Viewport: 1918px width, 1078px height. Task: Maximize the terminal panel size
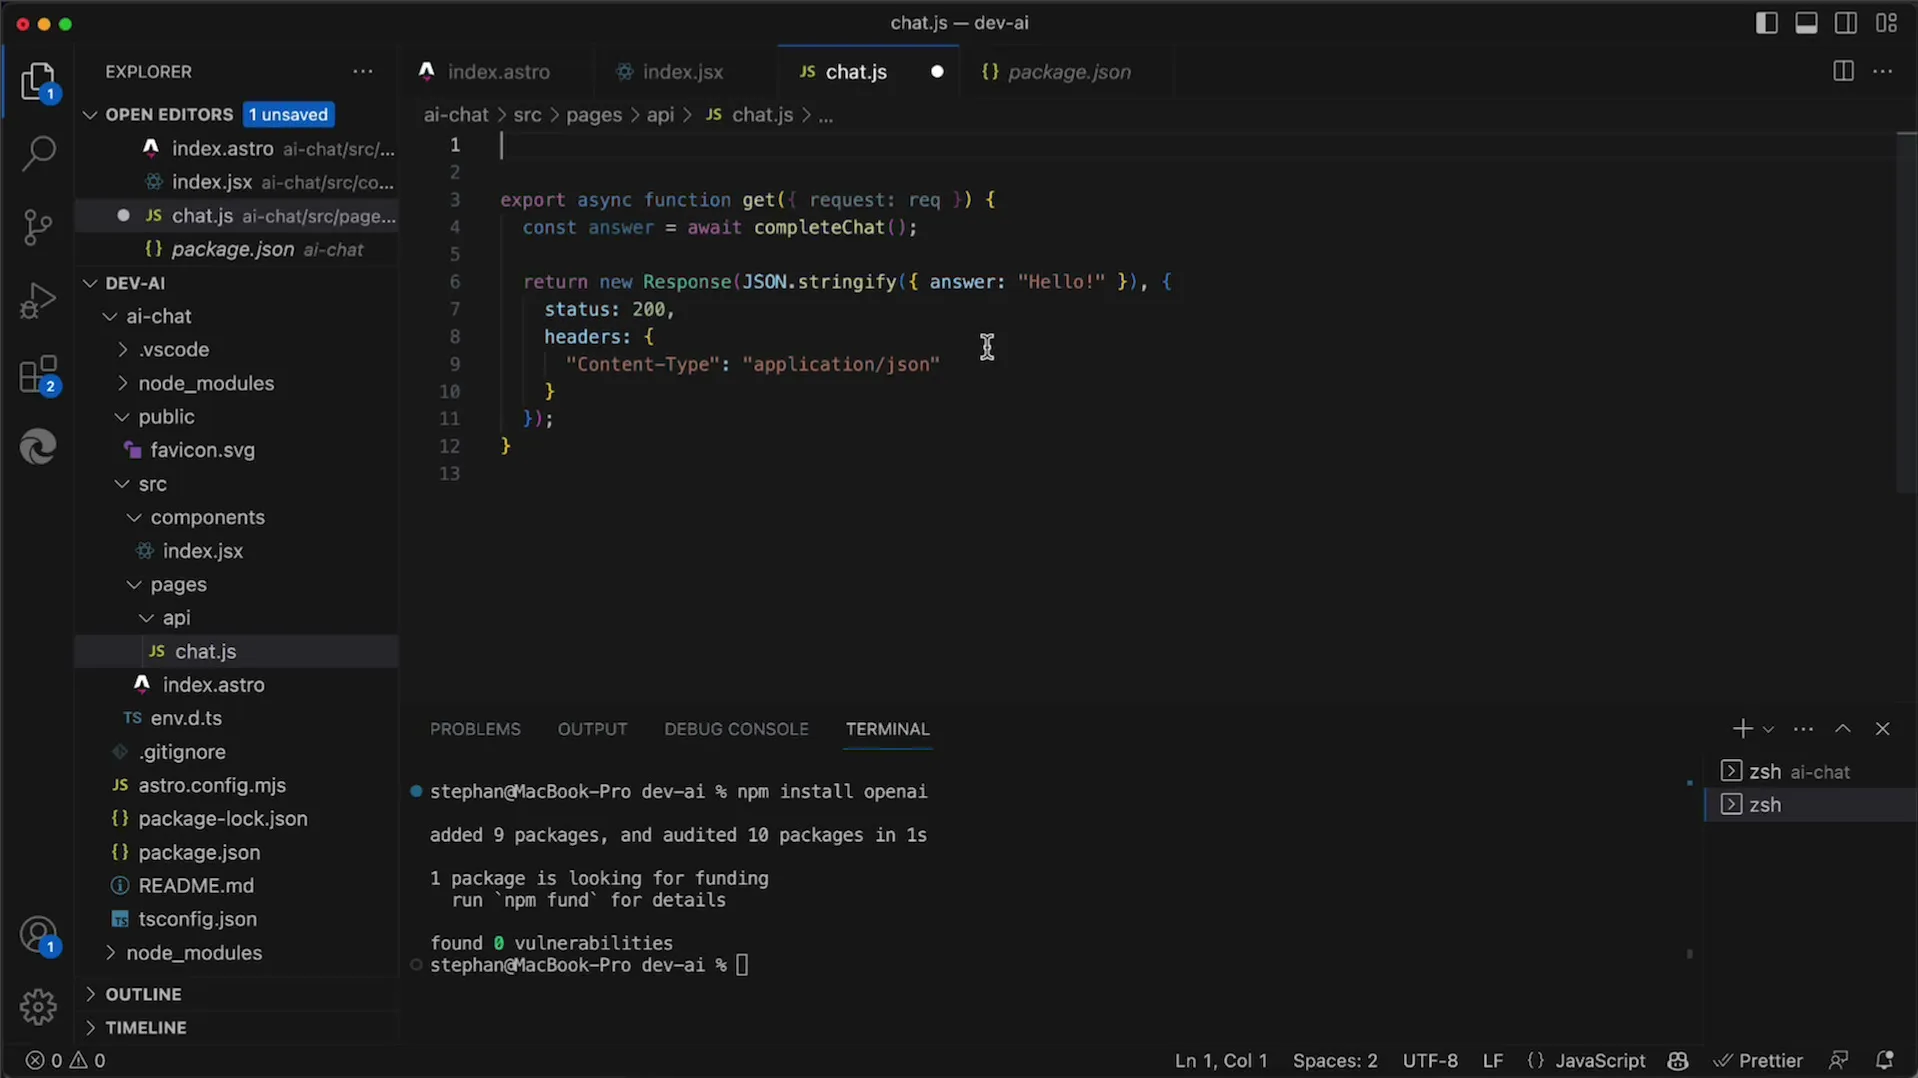coord(1843,729)
